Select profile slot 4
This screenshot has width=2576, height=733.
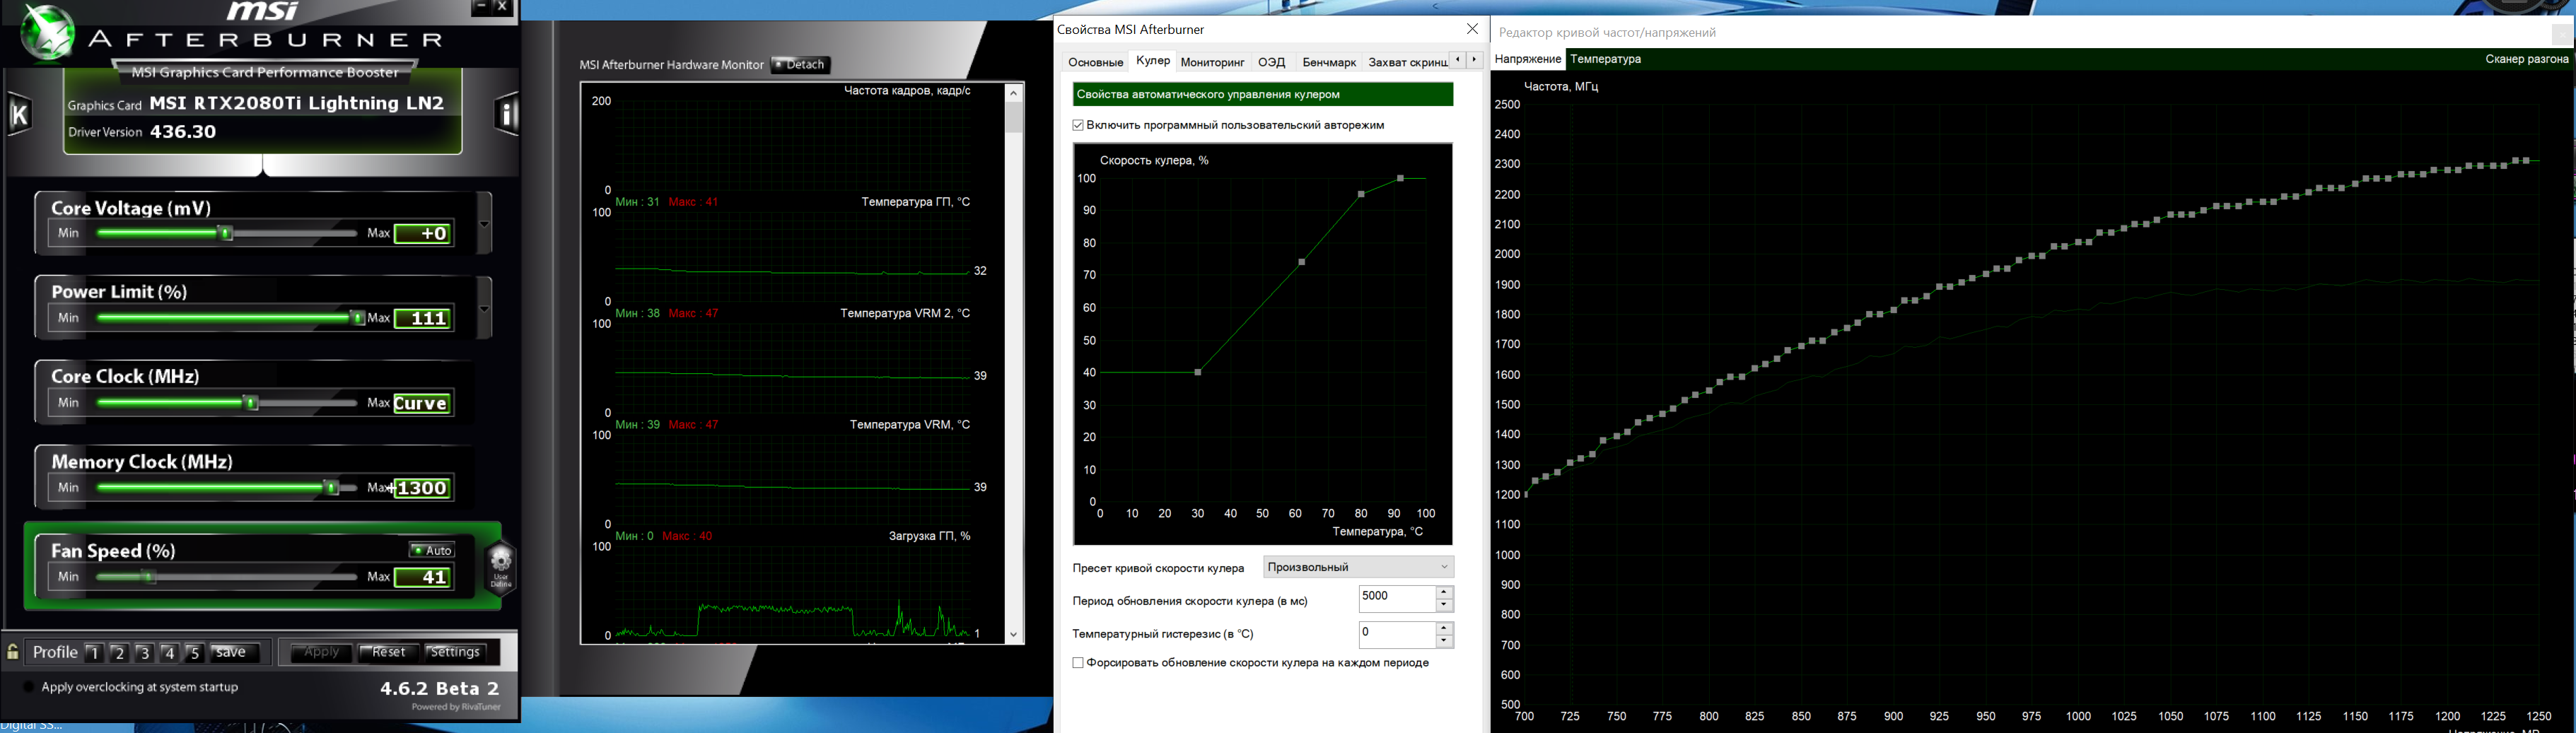pyautogui.click(x=169, y=653)
